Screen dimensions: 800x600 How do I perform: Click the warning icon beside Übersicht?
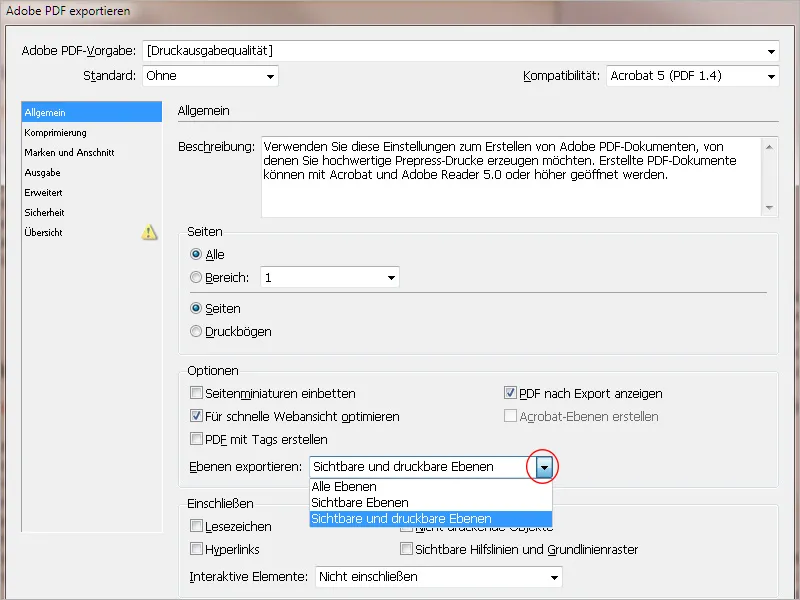tap(149, 232)
